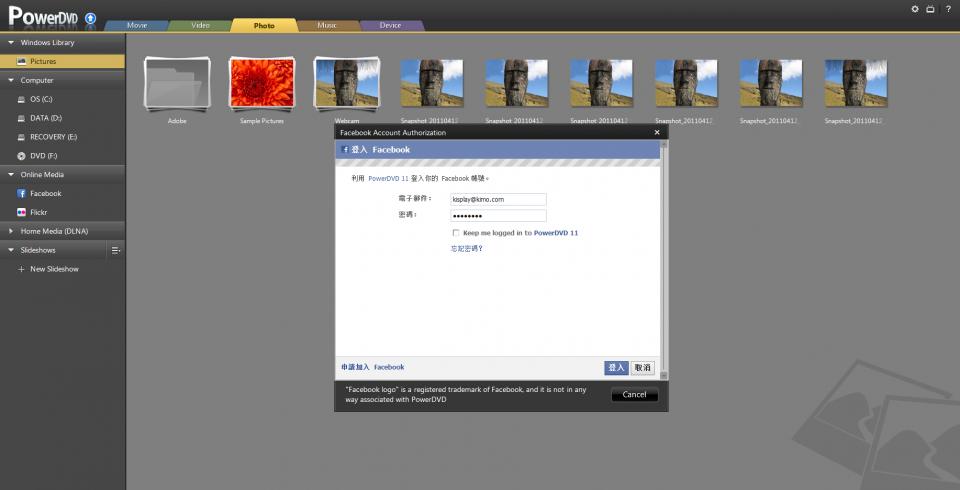The width and height of the screenshot is (960, 490).
Task: Click the Facebook logo in dialog header
Action: (x=345, y=149)
